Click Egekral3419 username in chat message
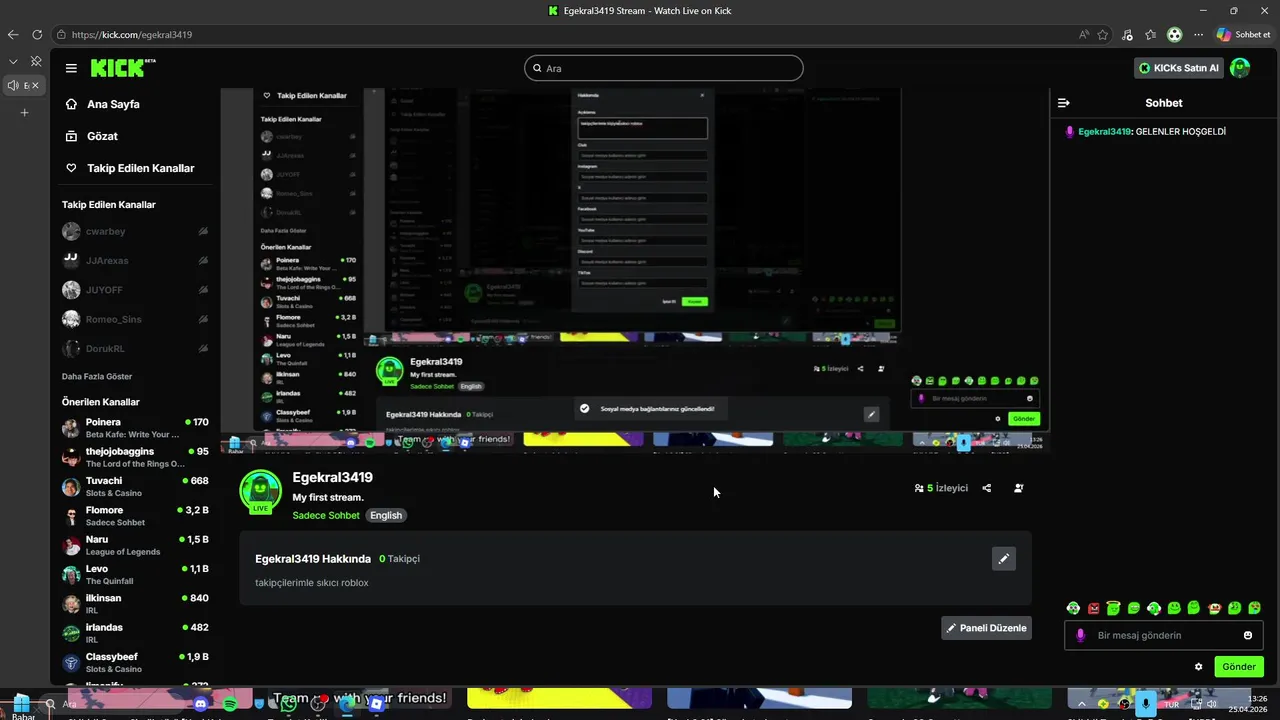This screenshot has width=1280, height=720. [x=1104, y=132]
